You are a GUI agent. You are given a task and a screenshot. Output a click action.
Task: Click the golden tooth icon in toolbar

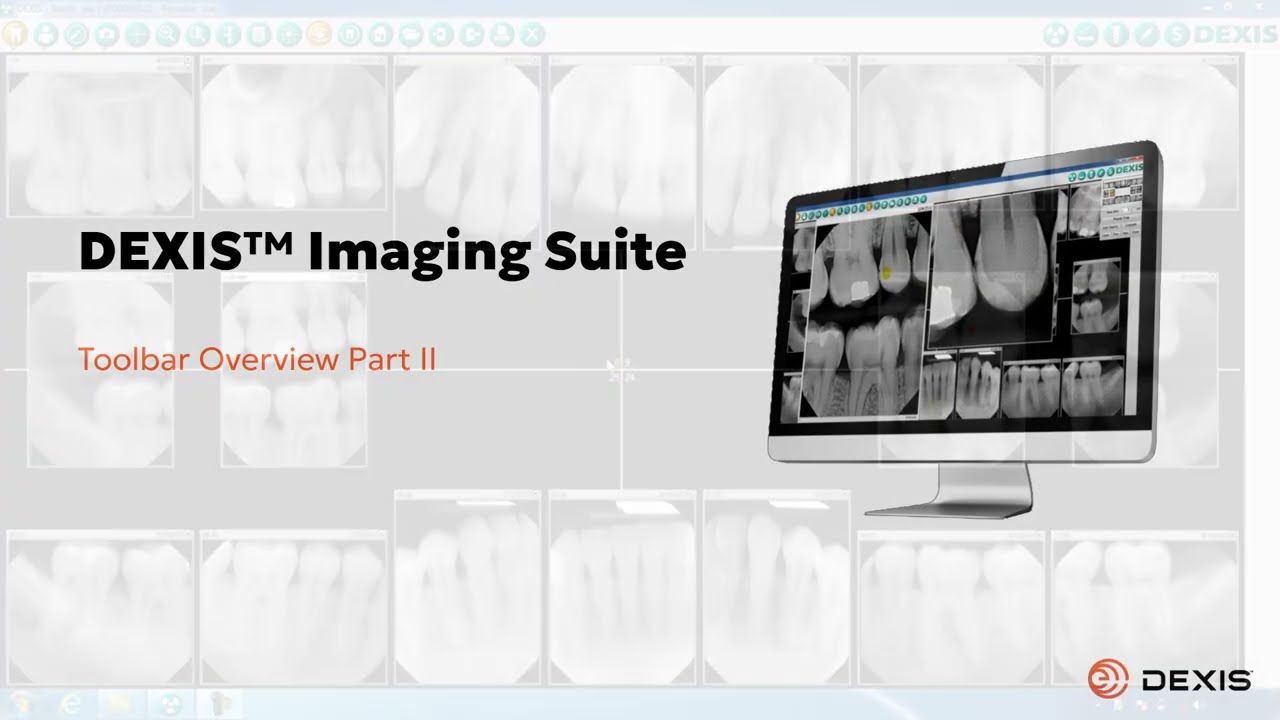[x=13, y=34]
